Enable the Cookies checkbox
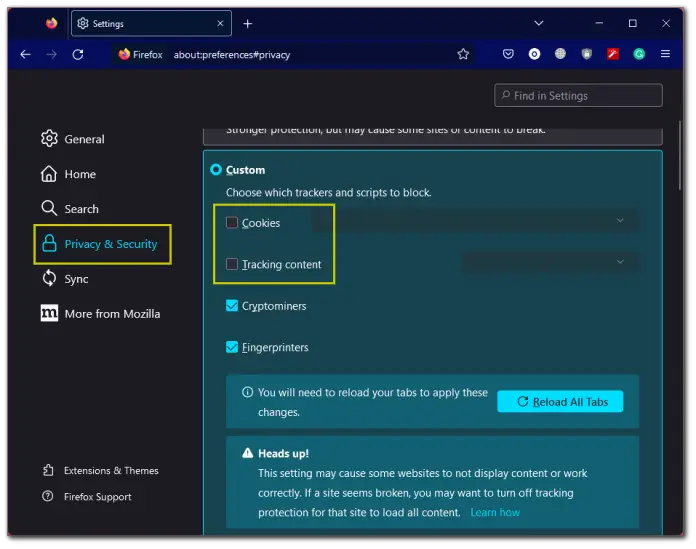The height and width of the screenshot is (549, 696). point(232,222)
